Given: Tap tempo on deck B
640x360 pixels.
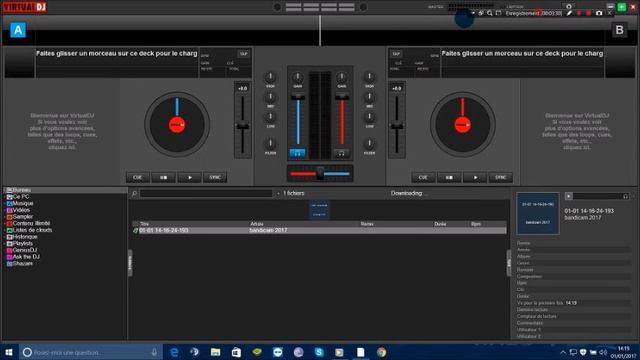Looking at the screenshot, I should [x=396, y=54].
